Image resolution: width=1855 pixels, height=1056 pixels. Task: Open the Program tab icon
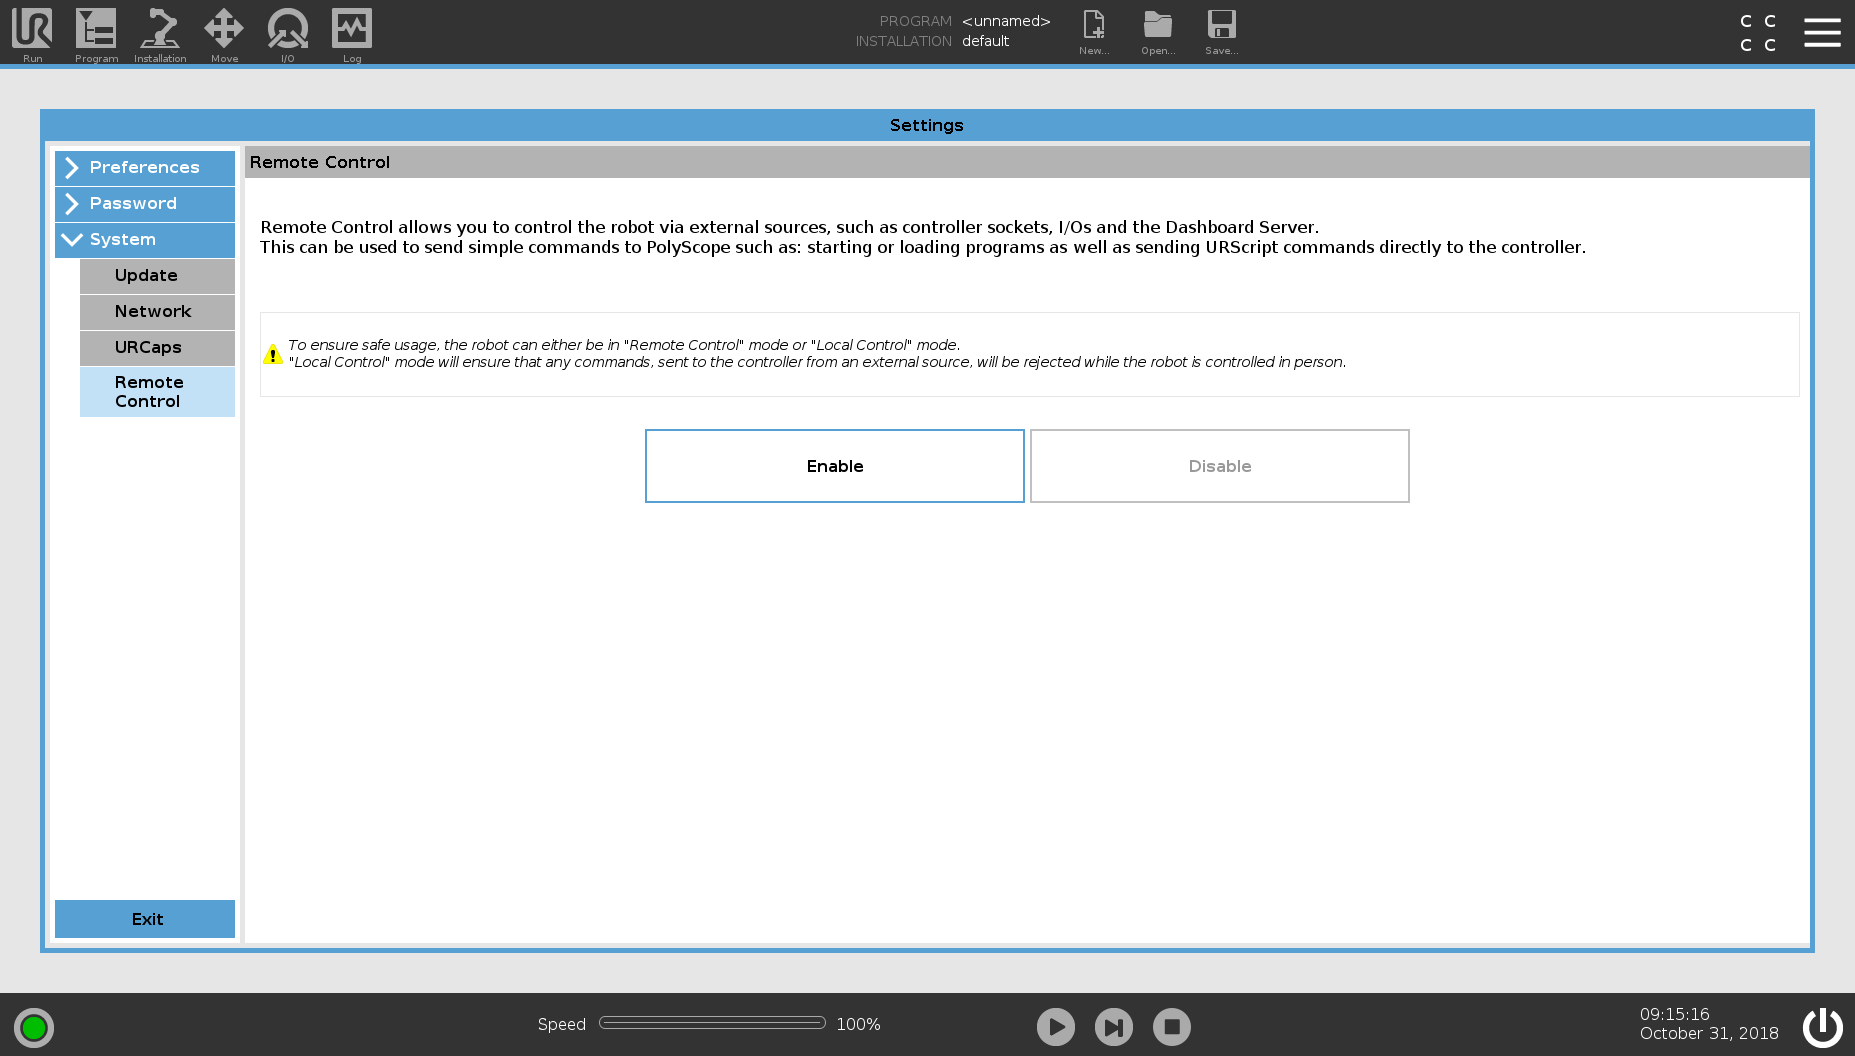coord(96,34)
